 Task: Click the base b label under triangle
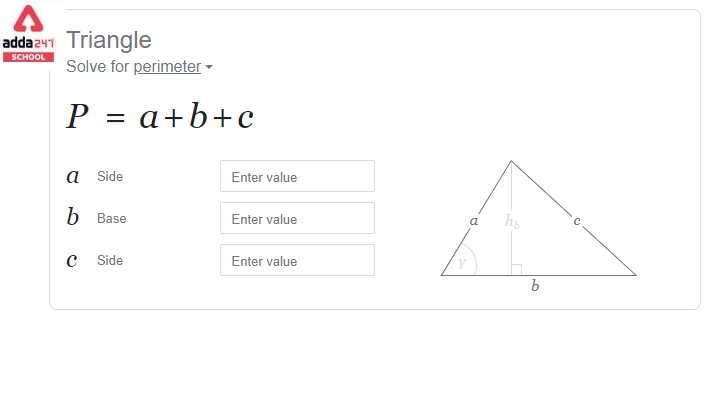click(535, 285)
